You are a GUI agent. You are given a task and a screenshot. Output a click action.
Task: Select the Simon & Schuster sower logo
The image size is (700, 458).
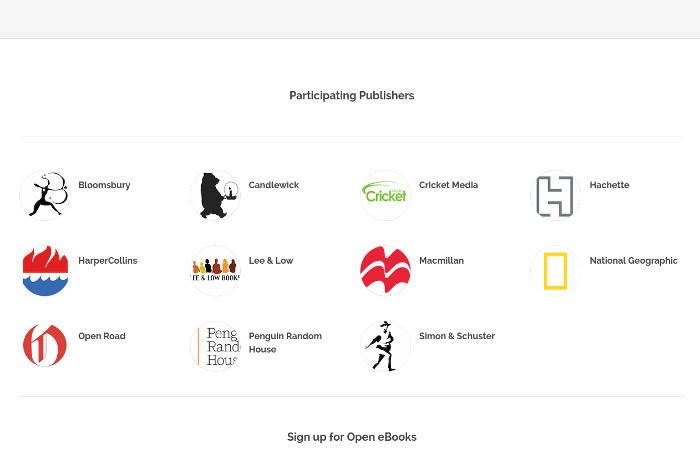(x=385, y=346)
